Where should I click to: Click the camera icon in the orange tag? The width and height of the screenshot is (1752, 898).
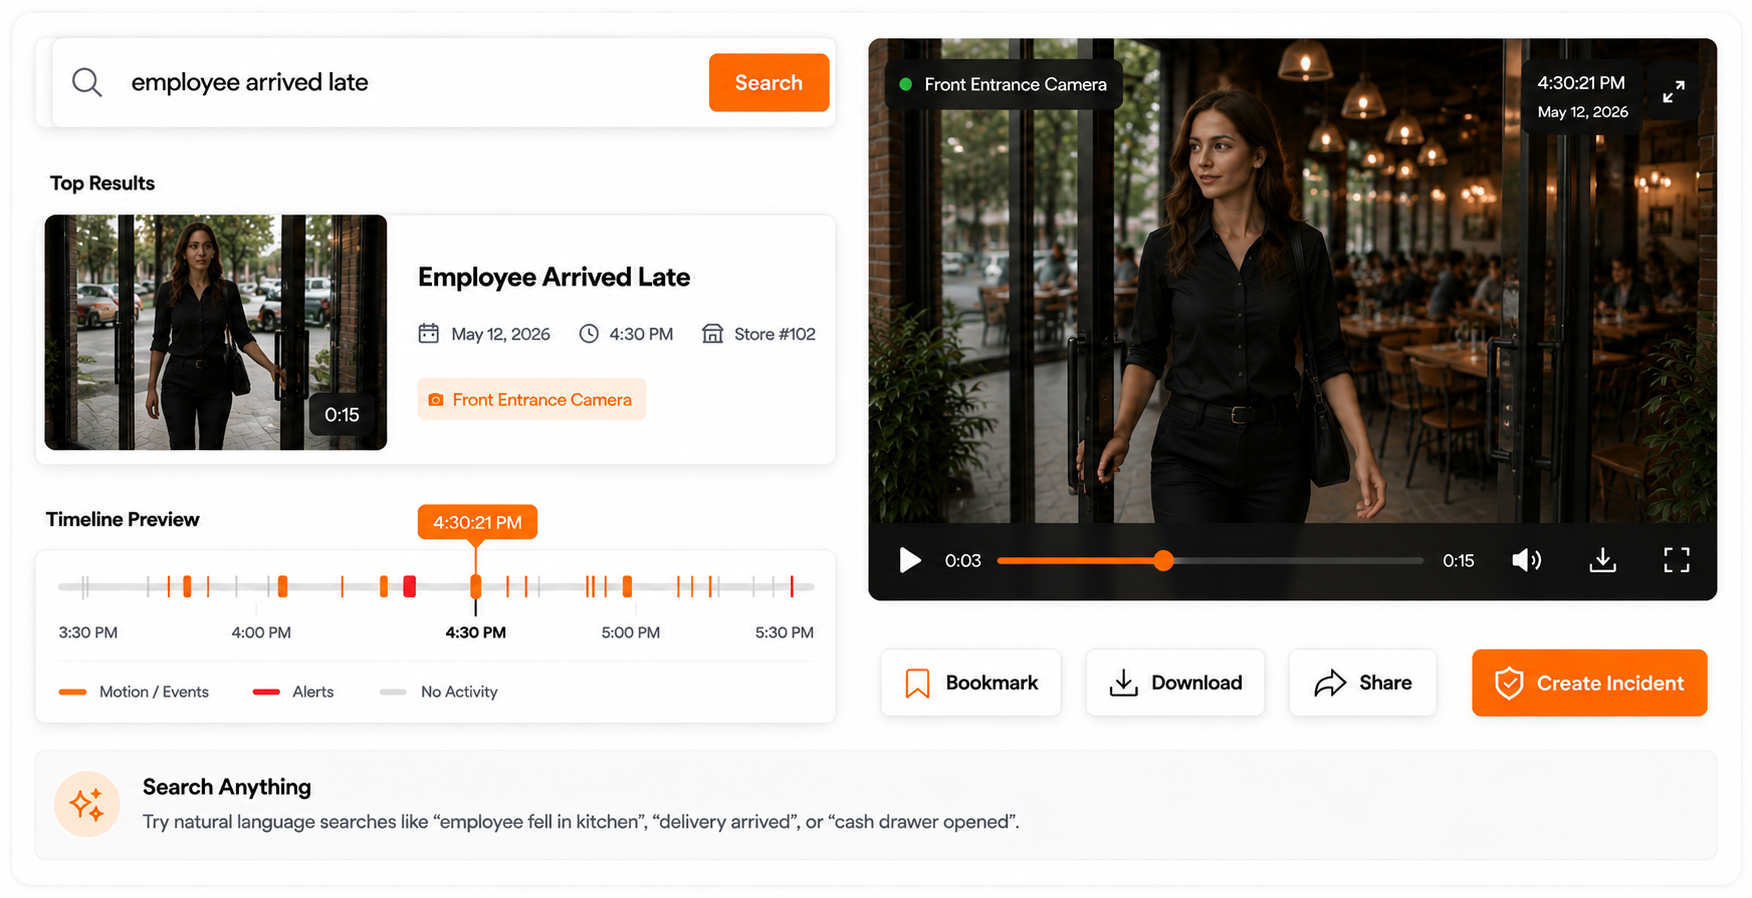pos(435,400)
